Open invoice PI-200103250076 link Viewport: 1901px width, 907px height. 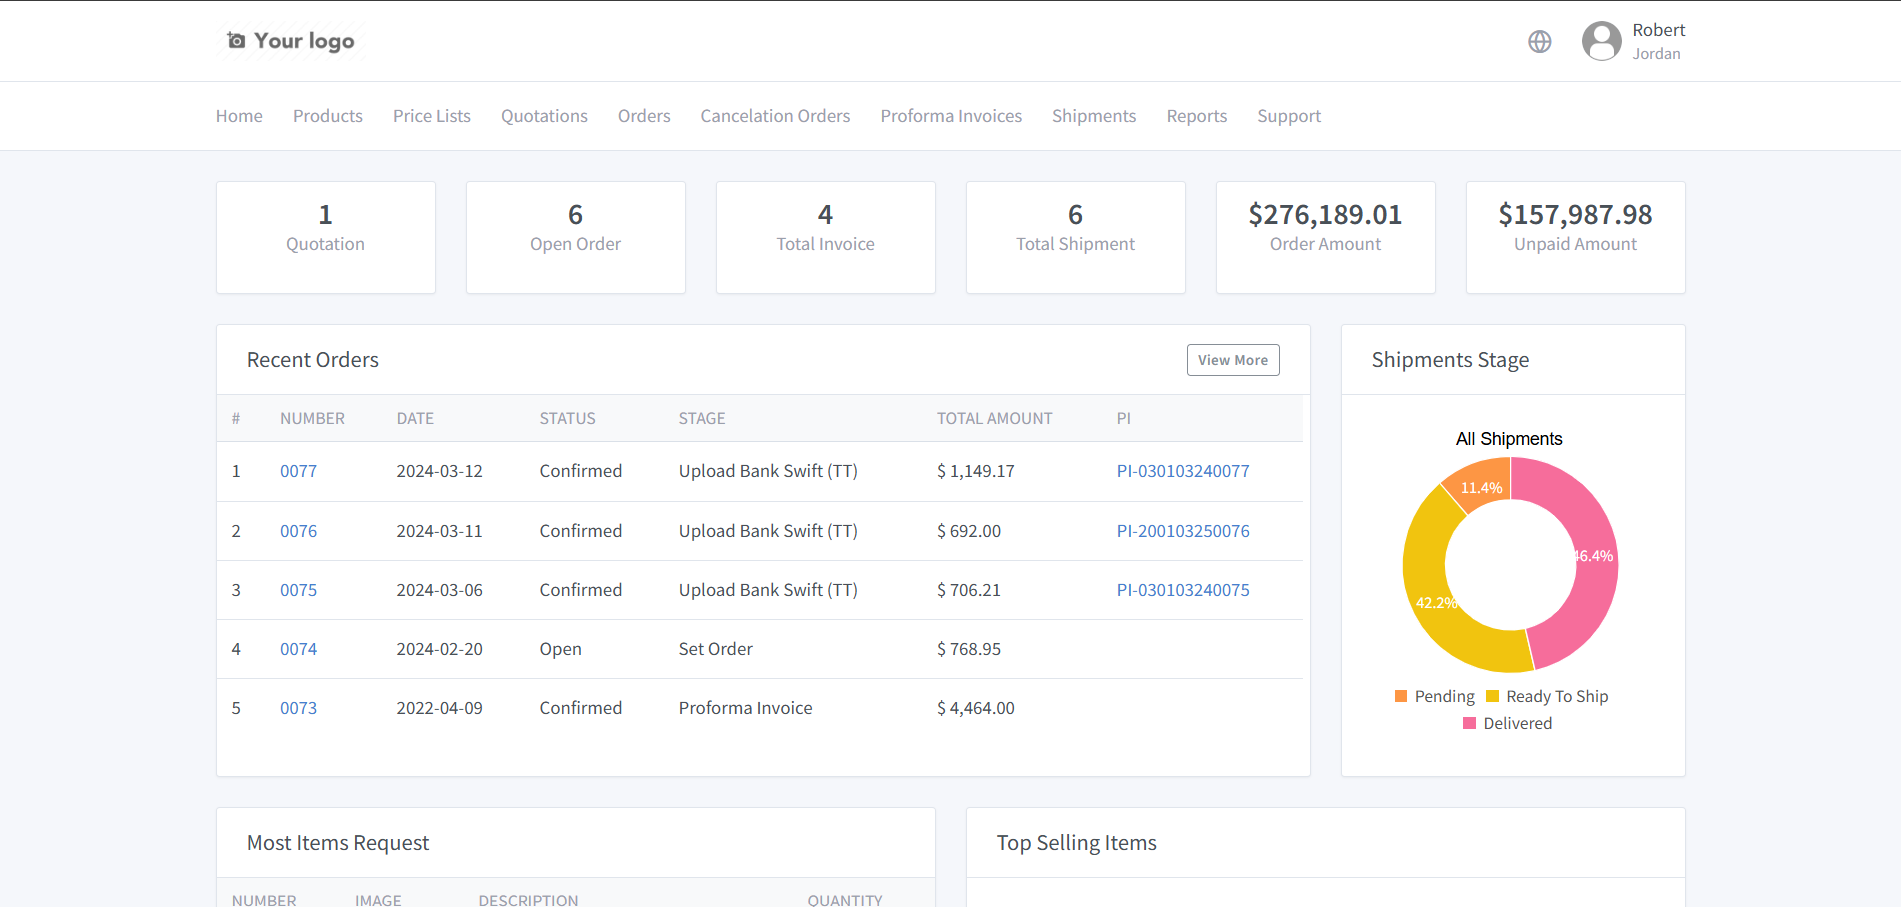point(1182,531)
